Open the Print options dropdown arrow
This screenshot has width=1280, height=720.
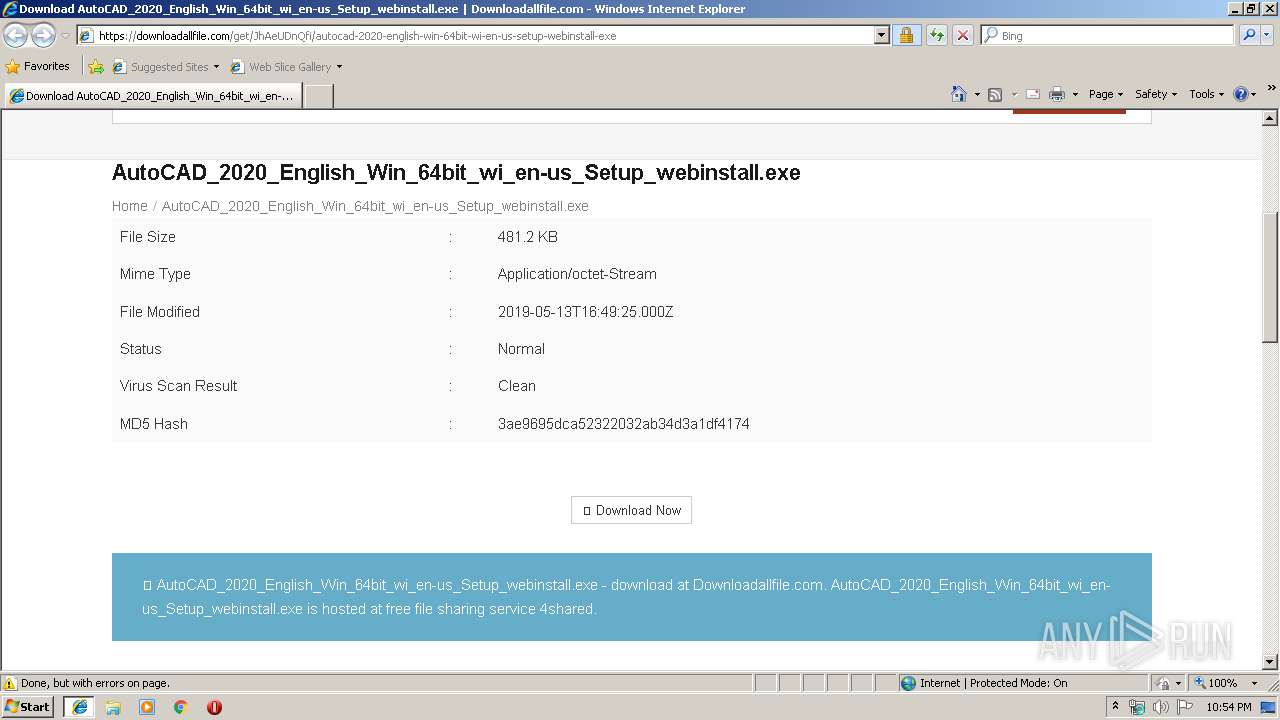1075,94
